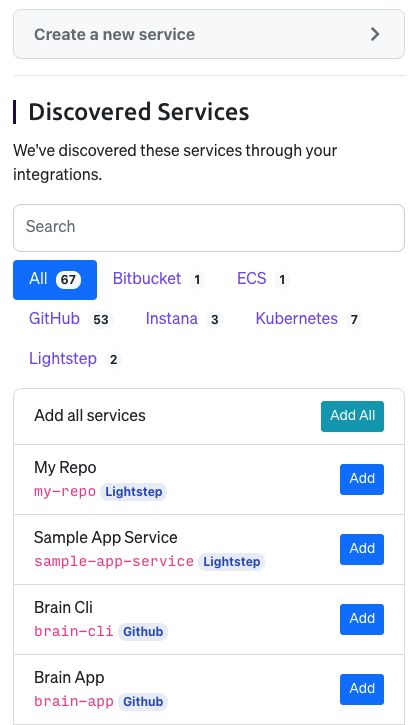Screen dimensions: 415x725
Task: Filter the list by Lightstep
Action: pos(75,359)
